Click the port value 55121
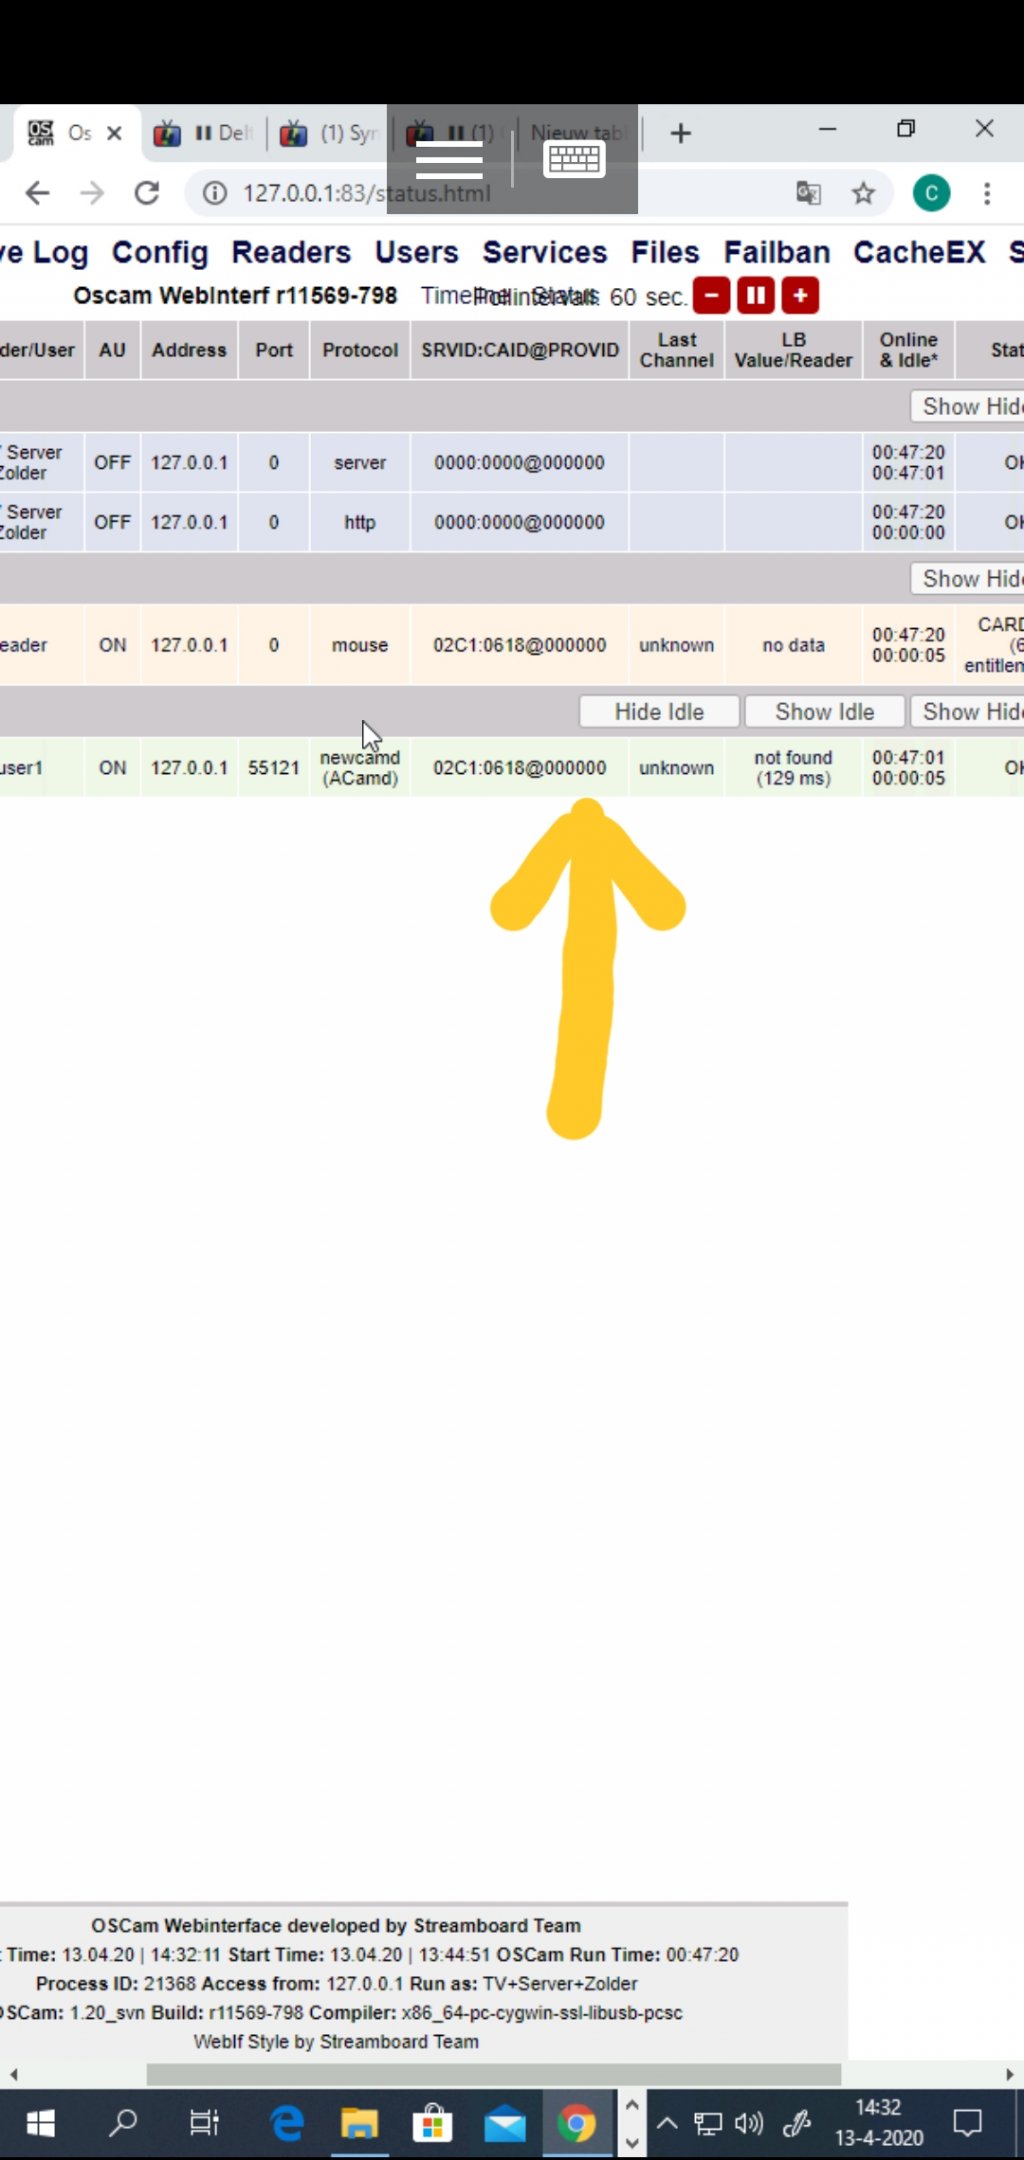Viewport: 1024px width, 2160px height. click(274, 768)
